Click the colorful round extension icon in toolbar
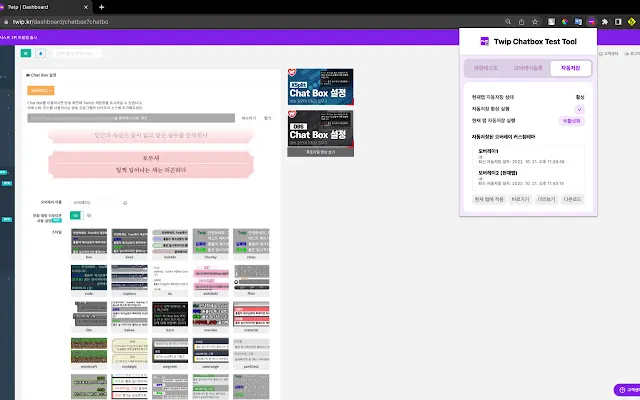The height and width of the screenshot is (400, 640). point(565,22)
